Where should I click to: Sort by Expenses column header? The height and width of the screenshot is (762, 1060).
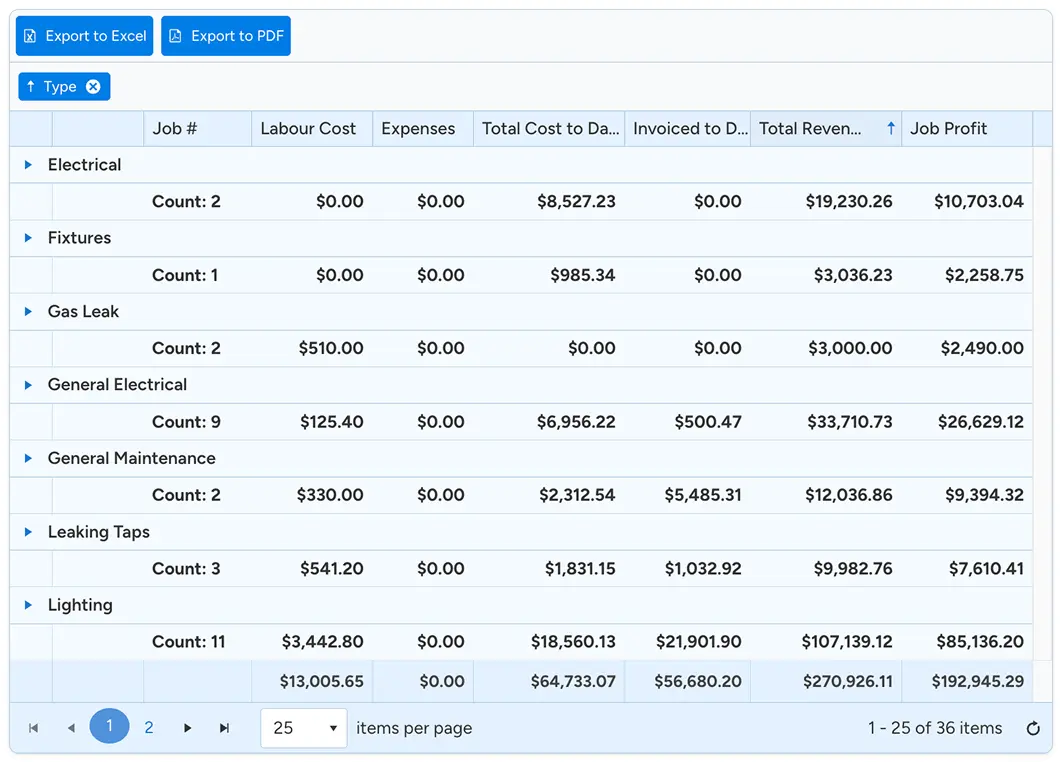423,128
